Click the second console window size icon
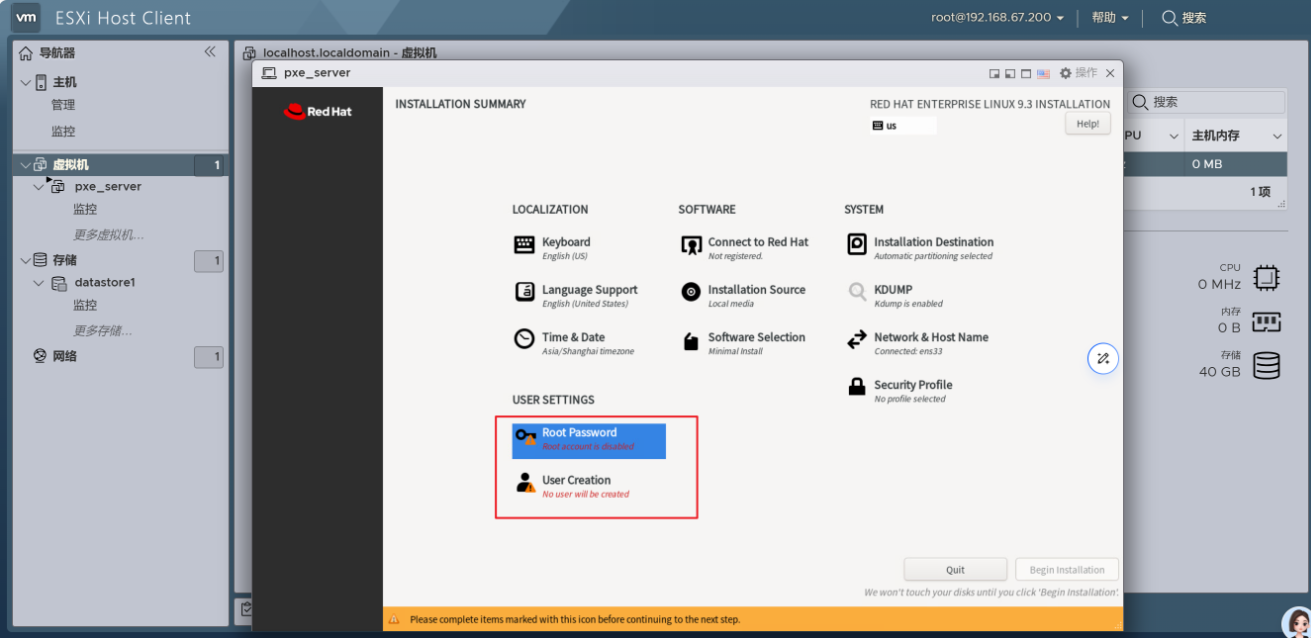1311x638 pixels. pyautogui.click(x=1010, y=74)
